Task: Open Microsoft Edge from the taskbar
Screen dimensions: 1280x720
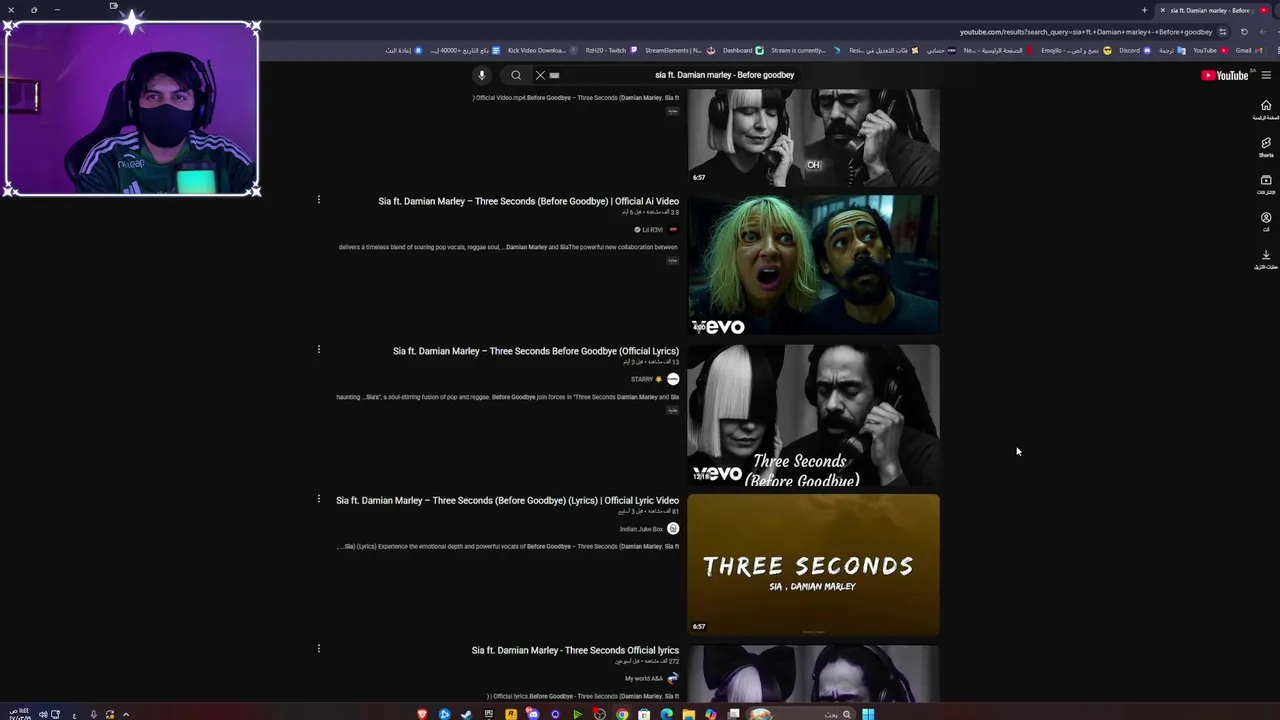Action: (x=666, y=714)
